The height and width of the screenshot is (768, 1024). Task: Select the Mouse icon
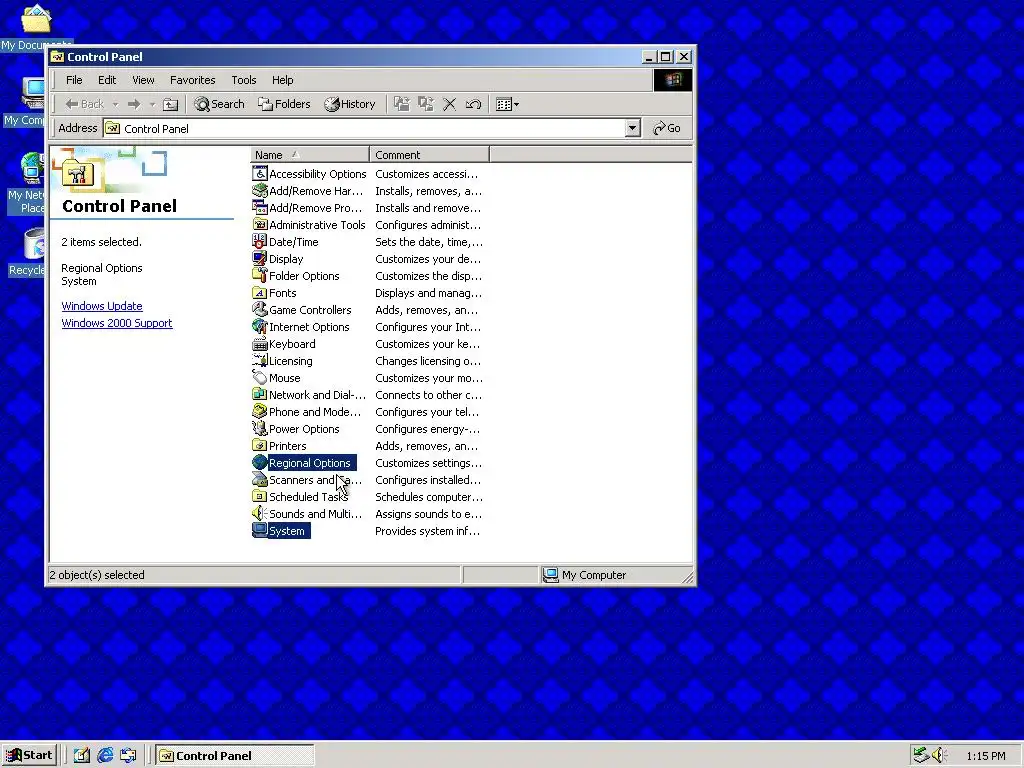(x=259, y=377)
